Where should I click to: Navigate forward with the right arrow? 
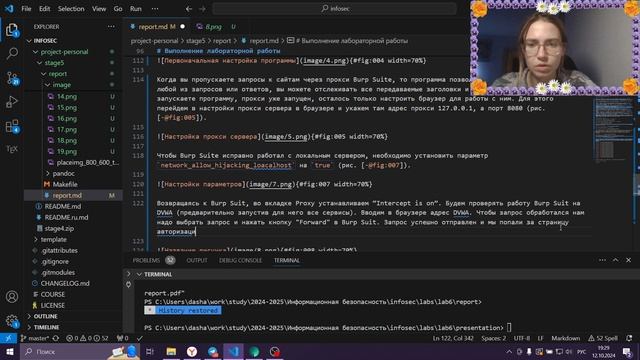point(202,9)
